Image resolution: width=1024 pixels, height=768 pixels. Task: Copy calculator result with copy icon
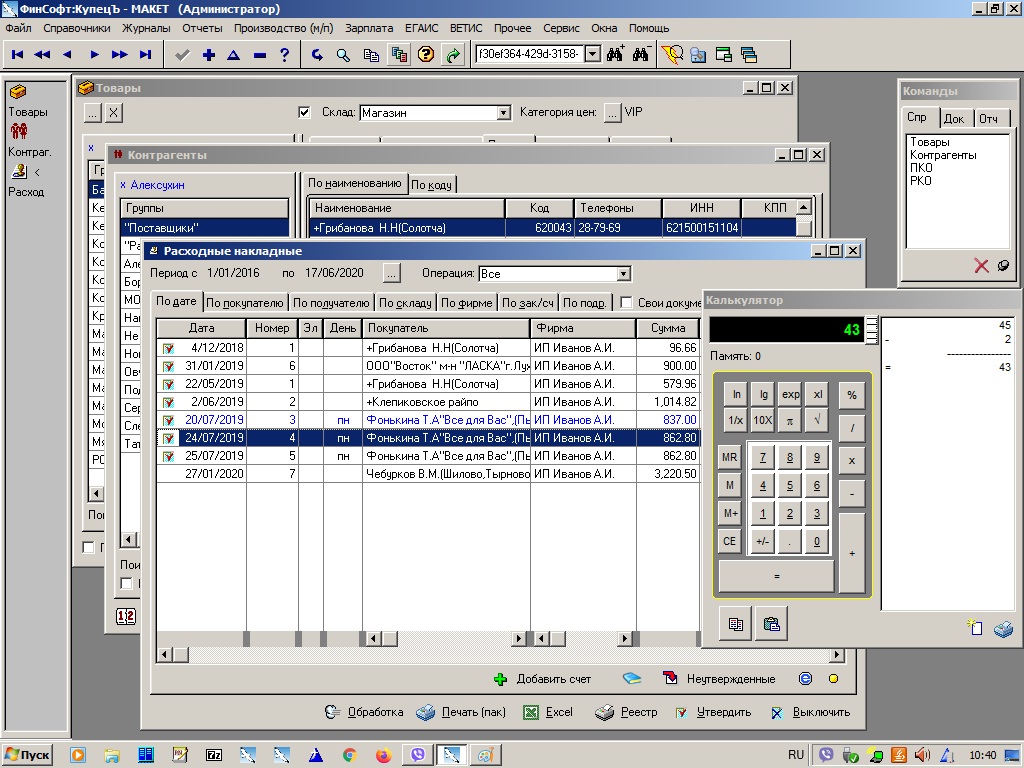click(x=737, y=624)
